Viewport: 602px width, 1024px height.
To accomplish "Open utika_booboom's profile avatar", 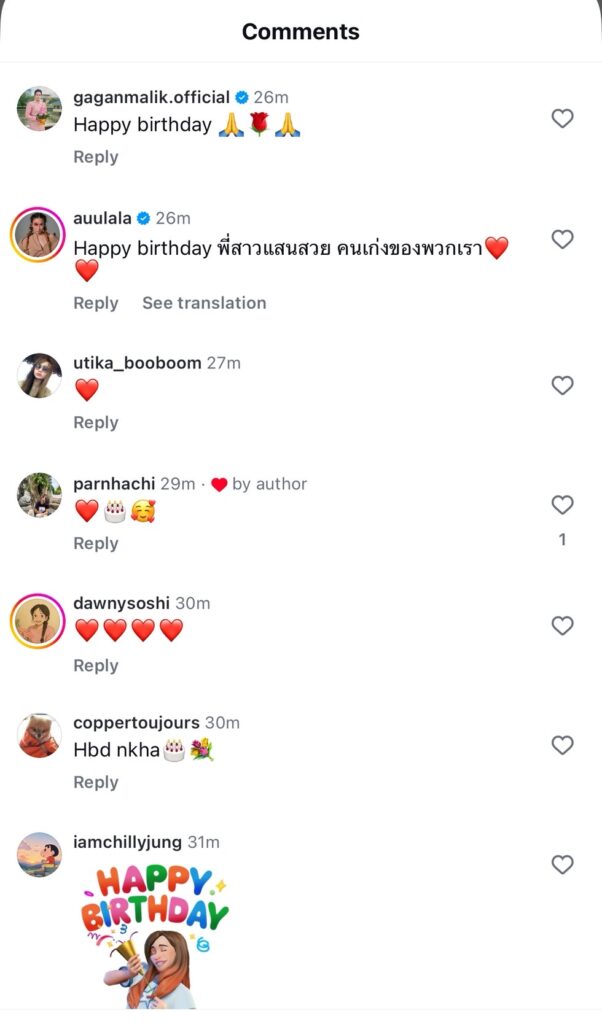I will tap(40, 376).
